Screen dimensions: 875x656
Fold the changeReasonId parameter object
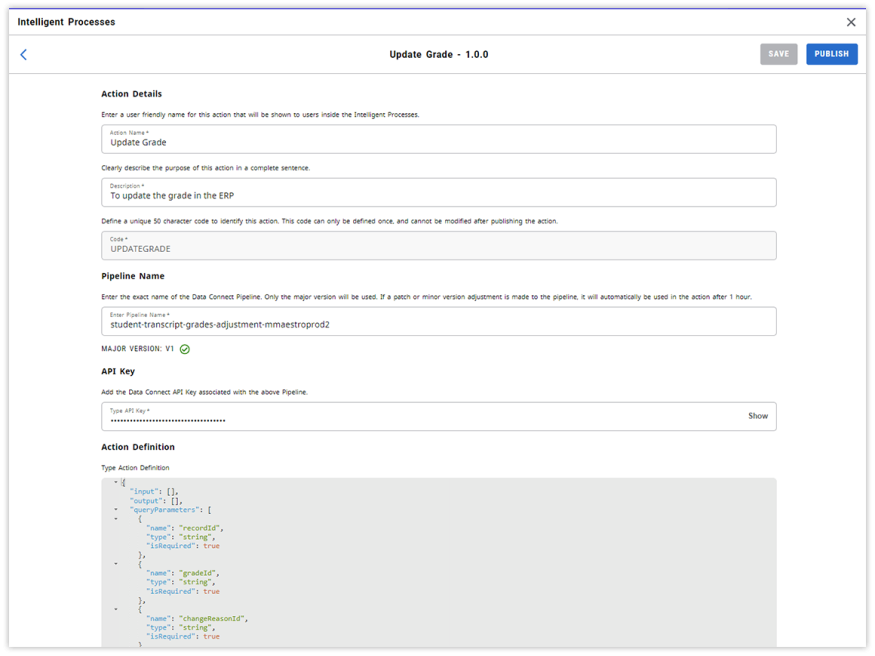(x=116, y=609)
